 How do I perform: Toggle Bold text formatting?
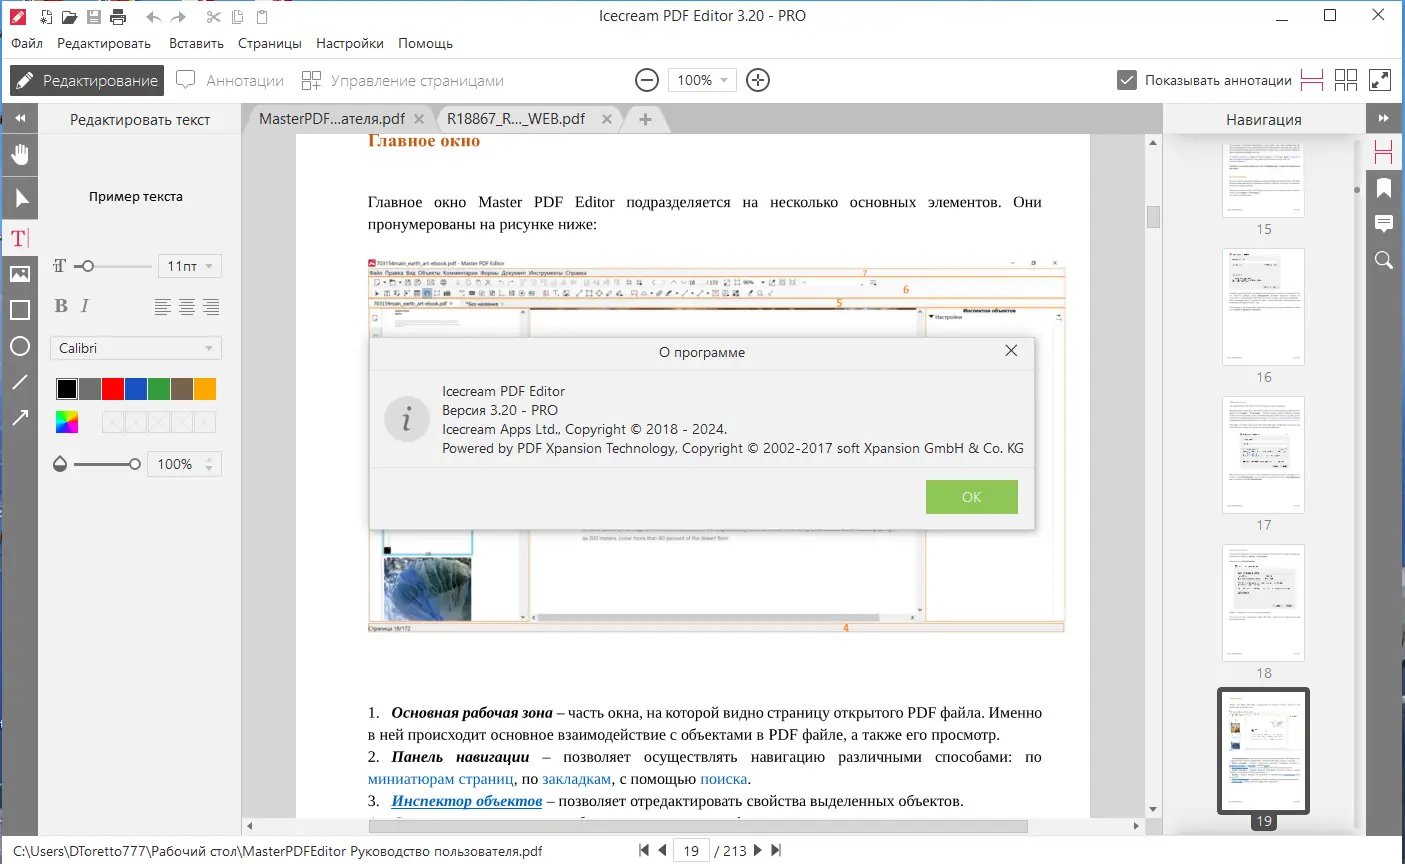pos(61,306)
